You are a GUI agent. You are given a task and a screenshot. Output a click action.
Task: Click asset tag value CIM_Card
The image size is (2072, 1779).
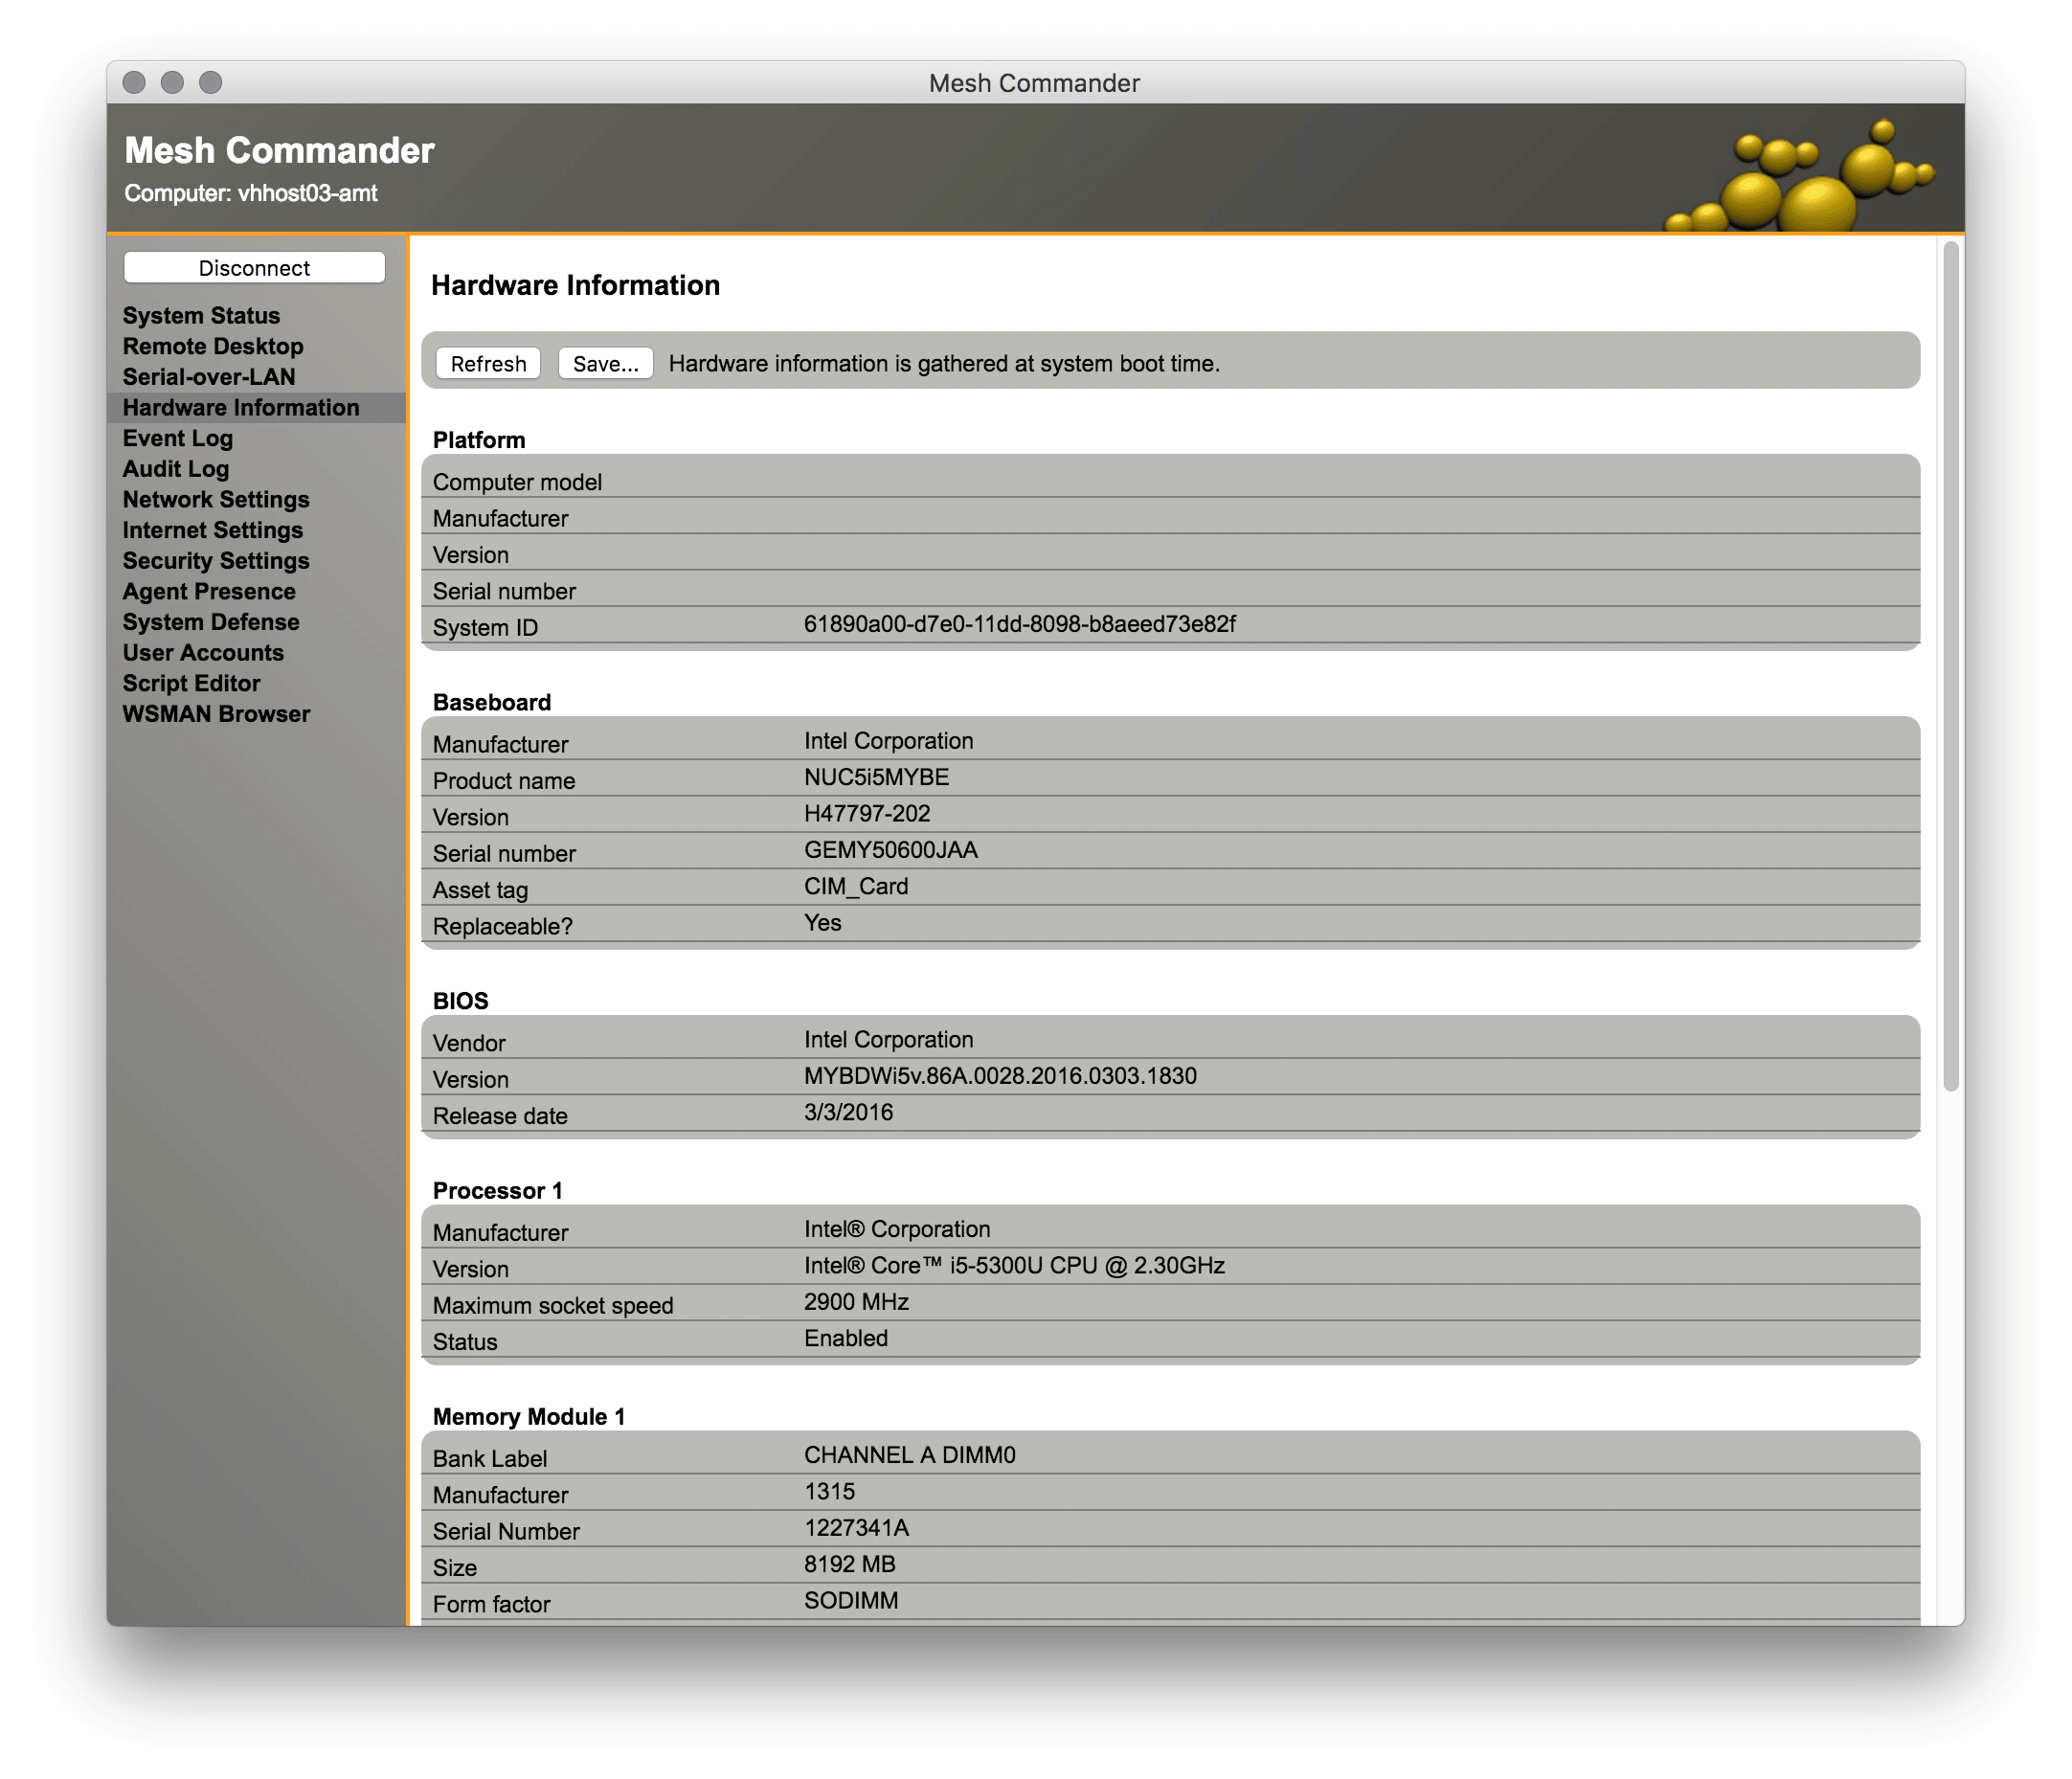pos(856,886)
